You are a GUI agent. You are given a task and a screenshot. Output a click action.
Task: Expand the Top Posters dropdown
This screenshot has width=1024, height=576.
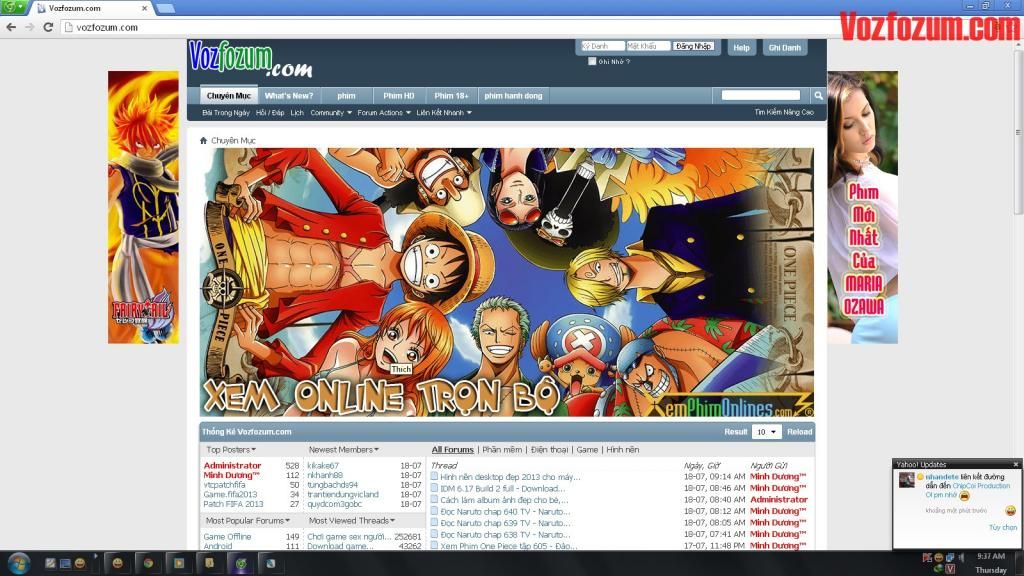point(231,450)
